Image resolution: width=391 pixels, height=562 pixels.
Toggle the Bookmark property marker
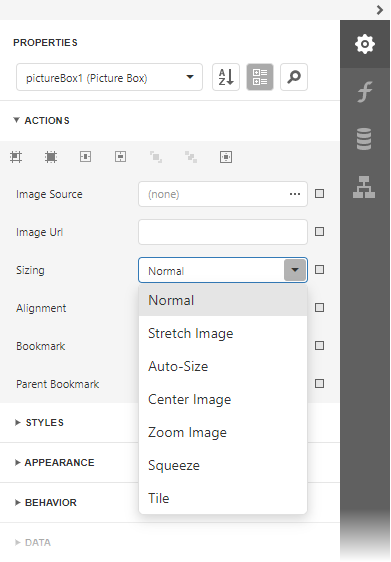(319, 346)
